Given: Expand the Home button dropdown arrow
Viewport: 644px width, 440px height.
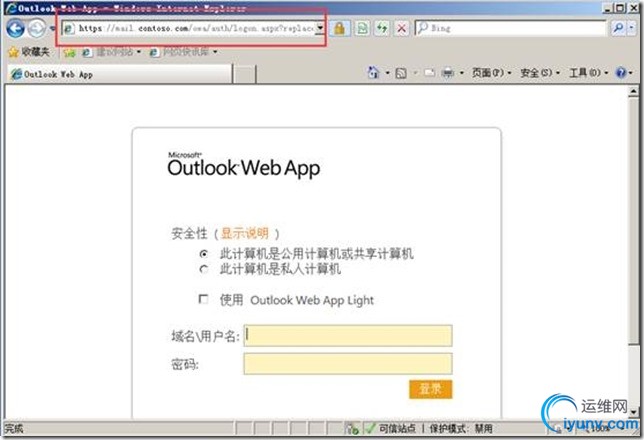Looking at the screenshot, I should [x=387, y=73].
